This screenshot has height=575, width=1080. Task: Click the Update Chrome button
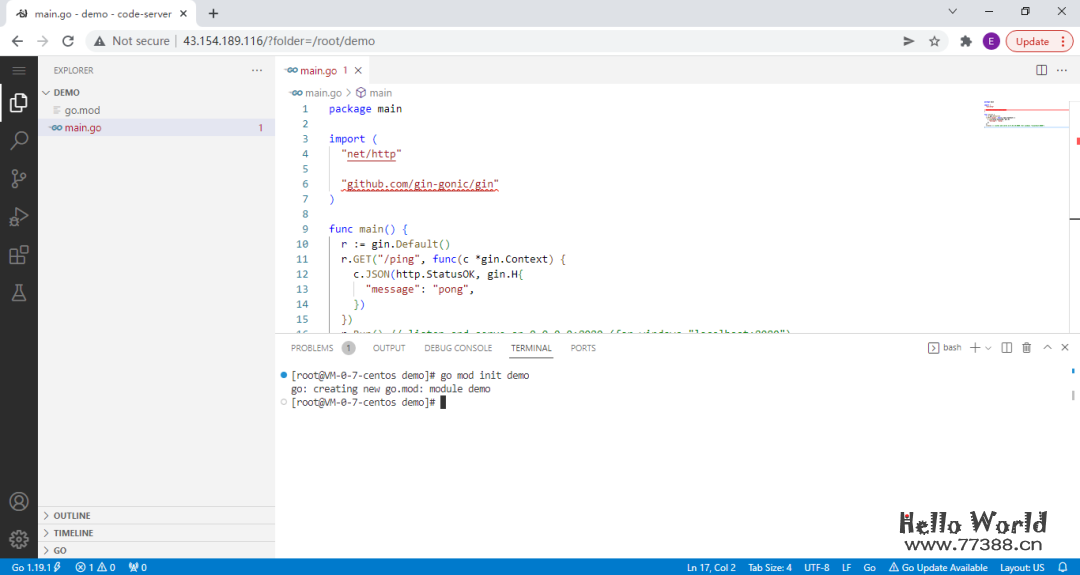[1039, 41]
